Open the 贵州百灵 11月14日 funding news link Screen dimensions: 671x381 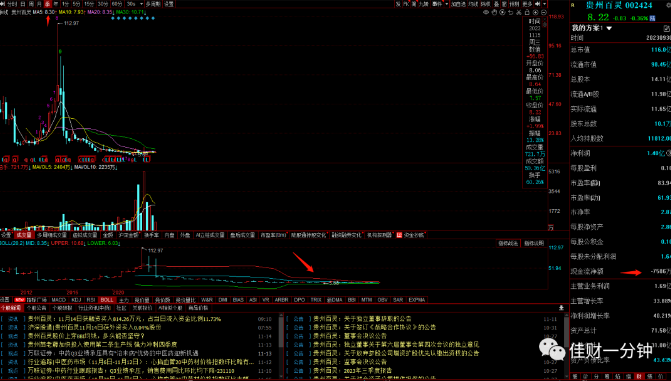(125, 319)
